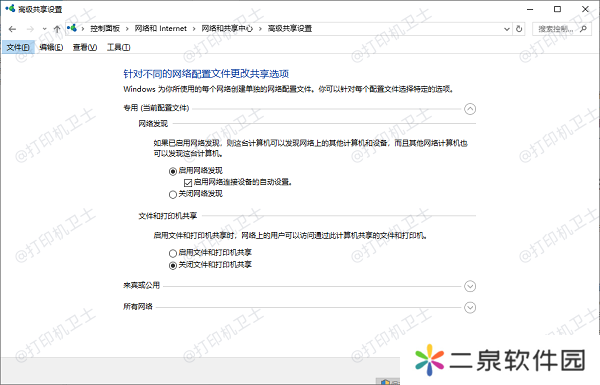600x385 pixels.
Task: Open the 编辑(E) menu
Action: (51, 47)
